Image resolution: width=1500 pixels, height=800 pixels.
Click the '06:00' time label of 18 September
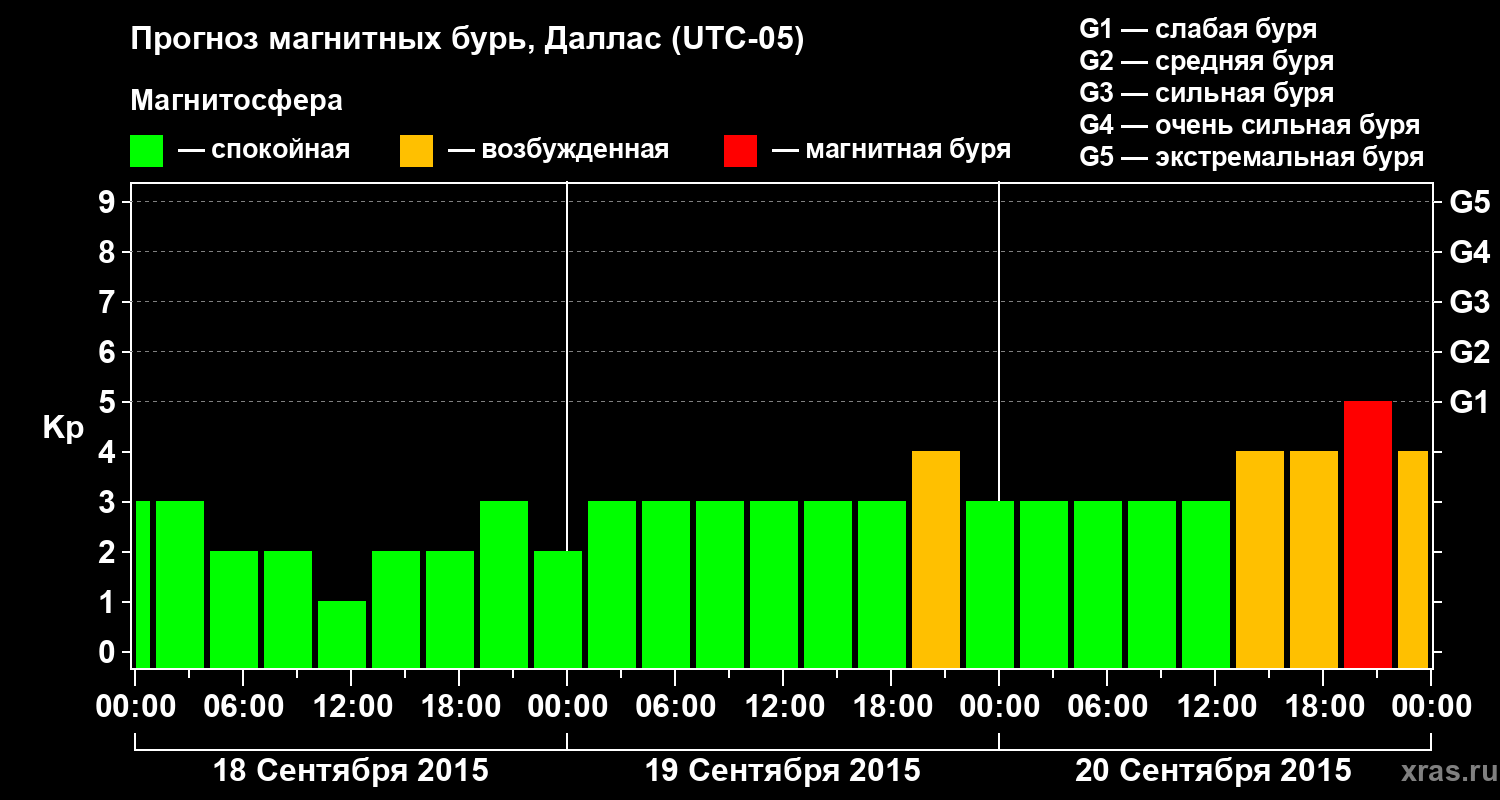click(x=243, y=707)
